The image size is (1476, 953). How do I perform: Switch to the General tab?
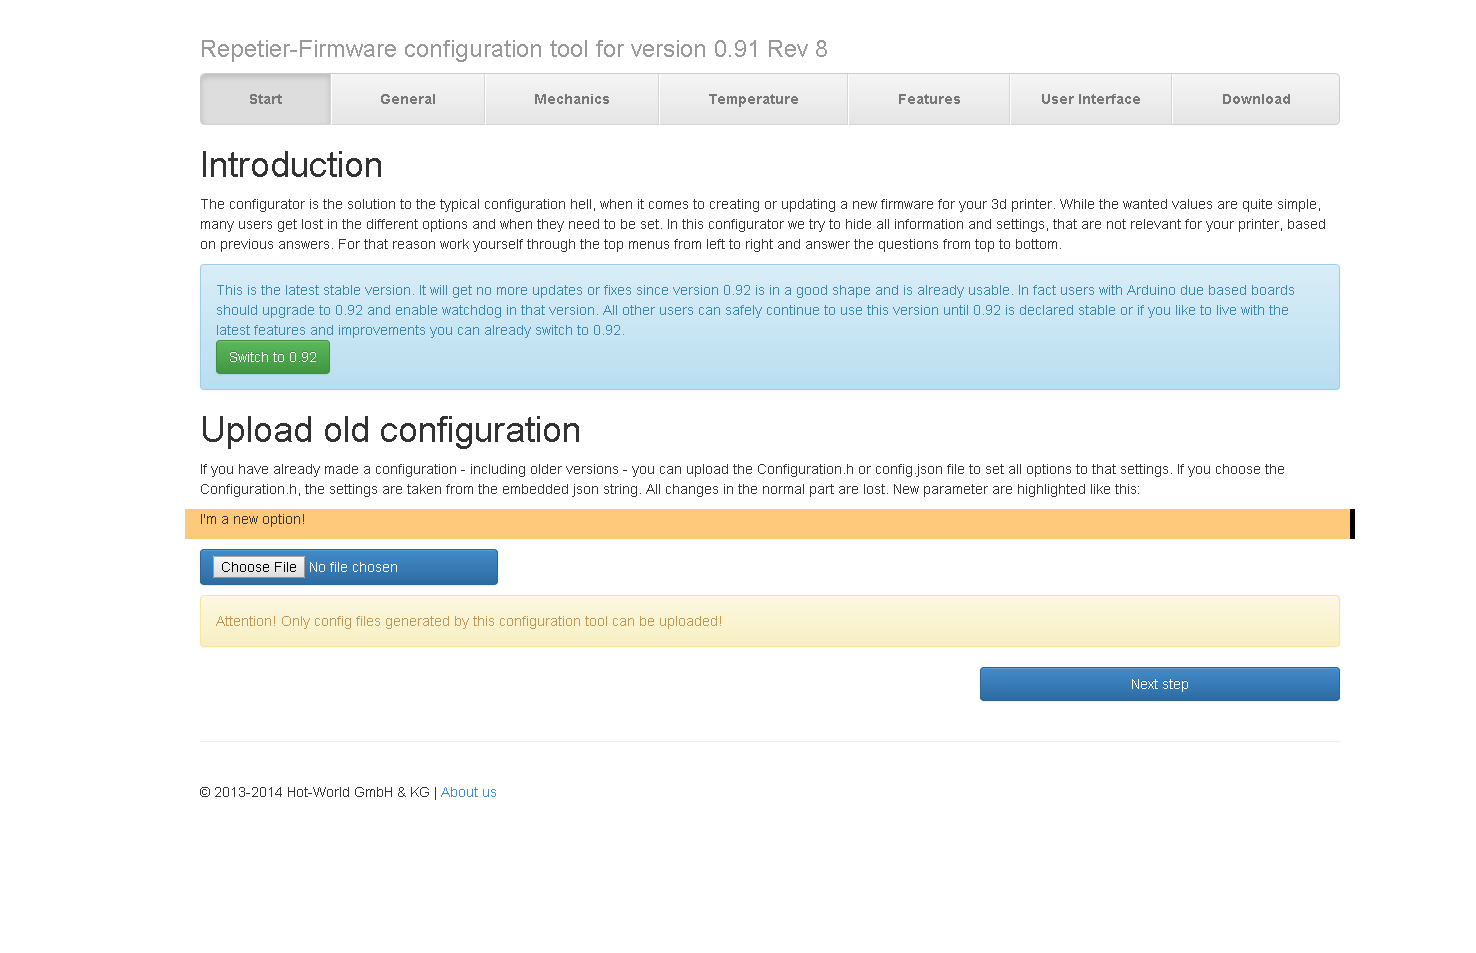point(407,99)
